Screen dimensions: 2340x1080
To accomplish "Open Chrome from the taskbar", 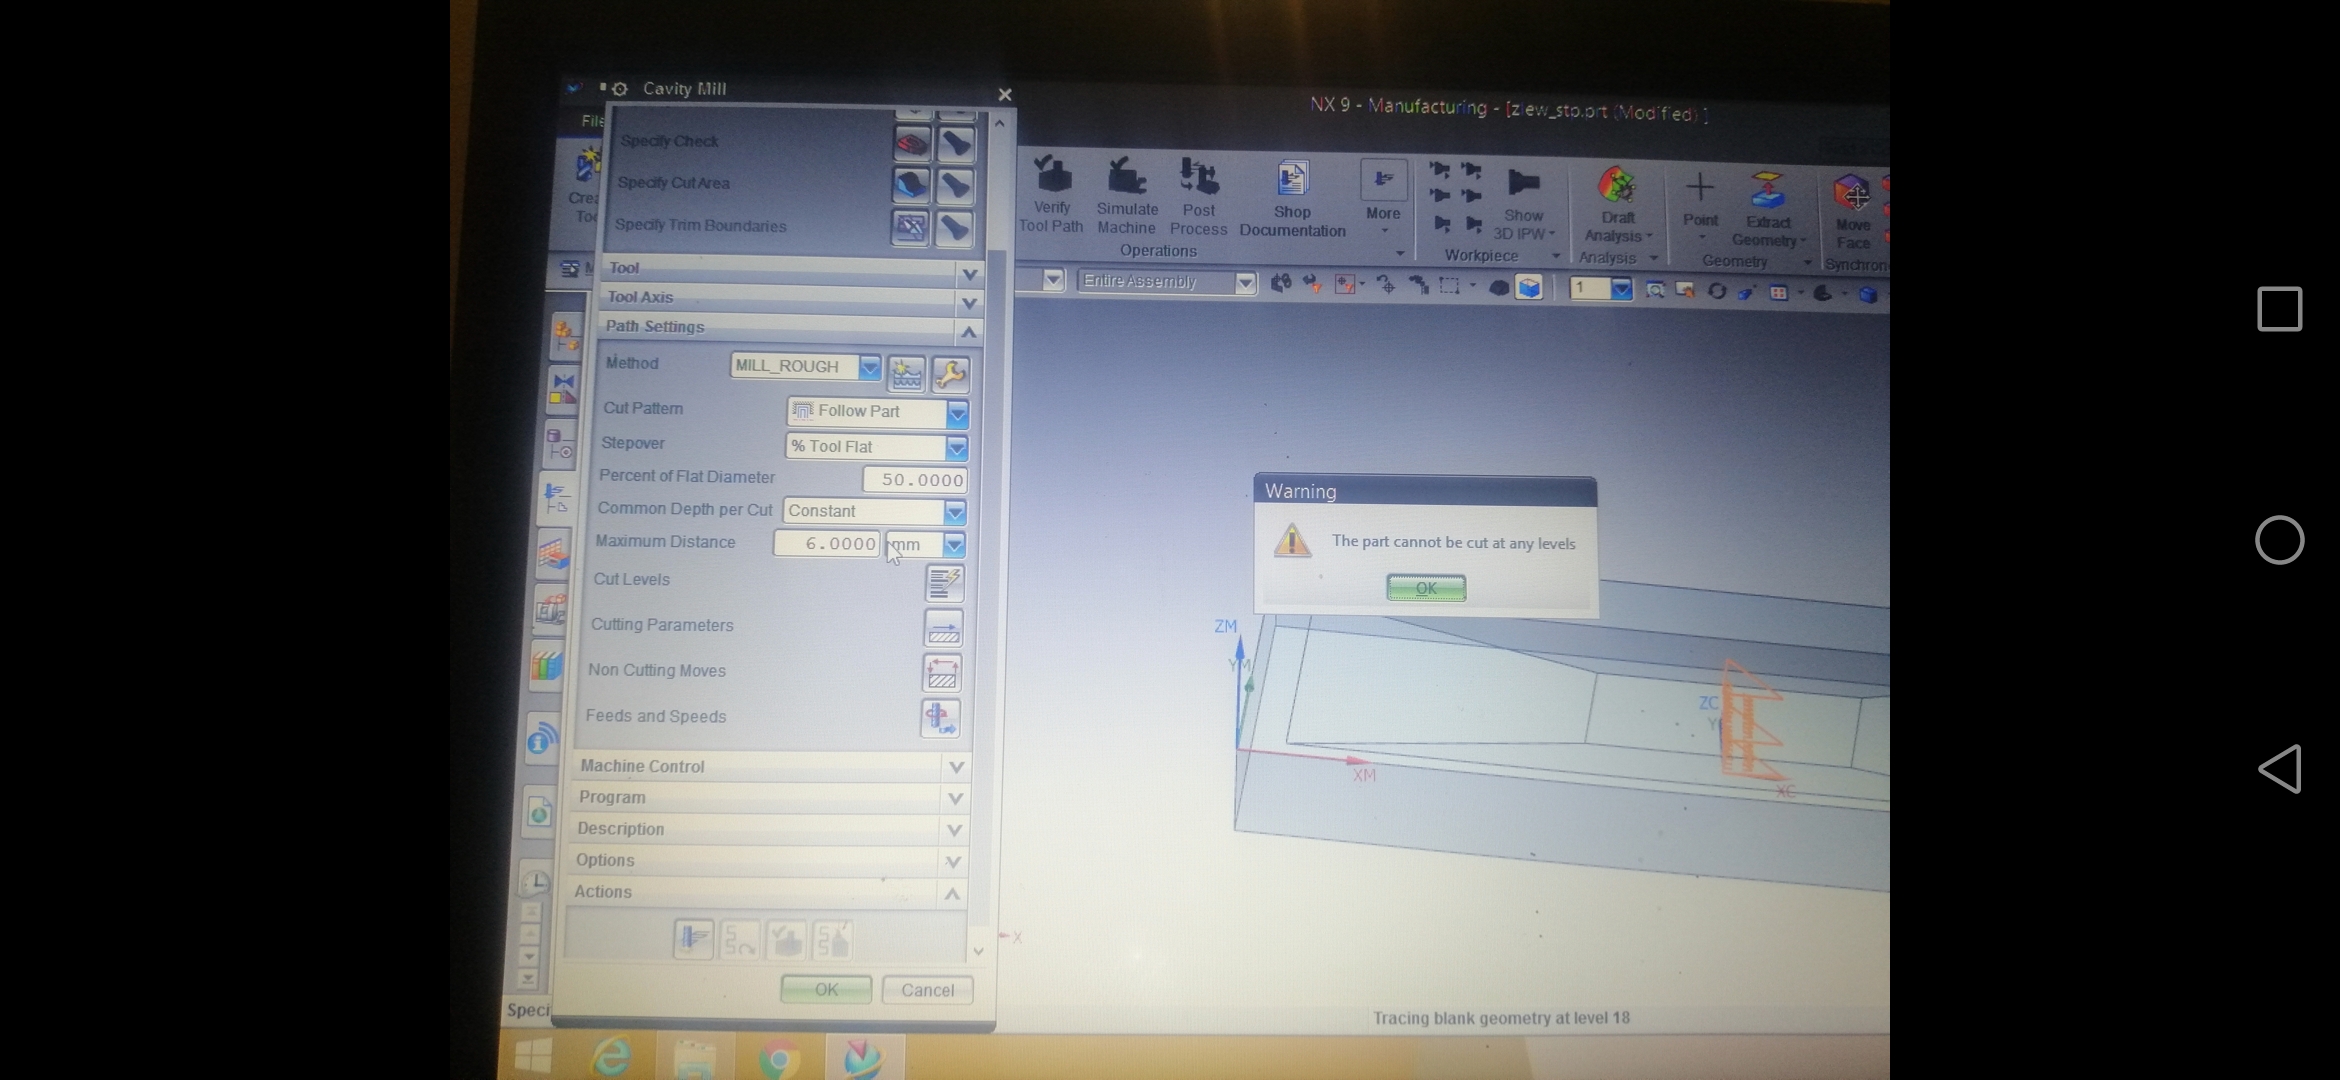I will [x=779, y=1059].
